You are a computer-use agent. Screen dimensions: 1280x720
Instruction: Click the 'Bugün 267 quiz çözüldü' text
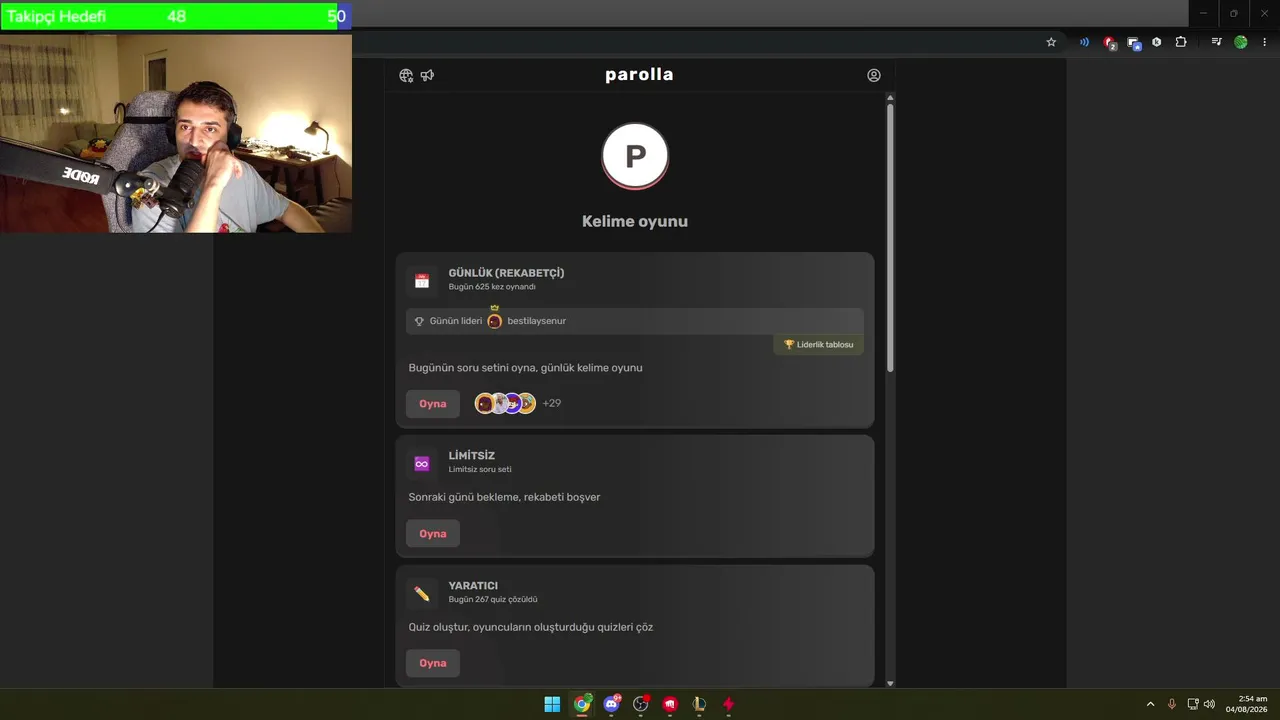pos(493,600)
